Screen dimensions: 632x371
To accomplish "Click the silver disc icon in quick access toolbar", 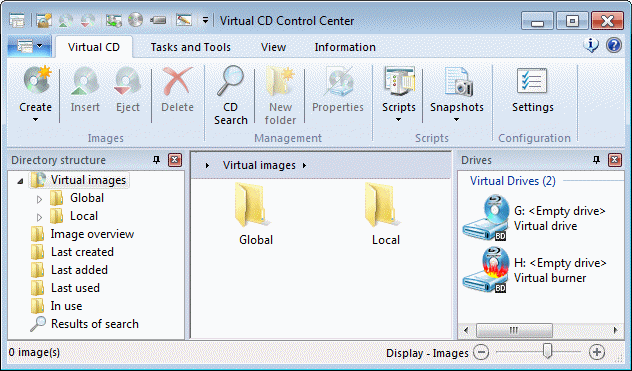I will coord(135,20).
